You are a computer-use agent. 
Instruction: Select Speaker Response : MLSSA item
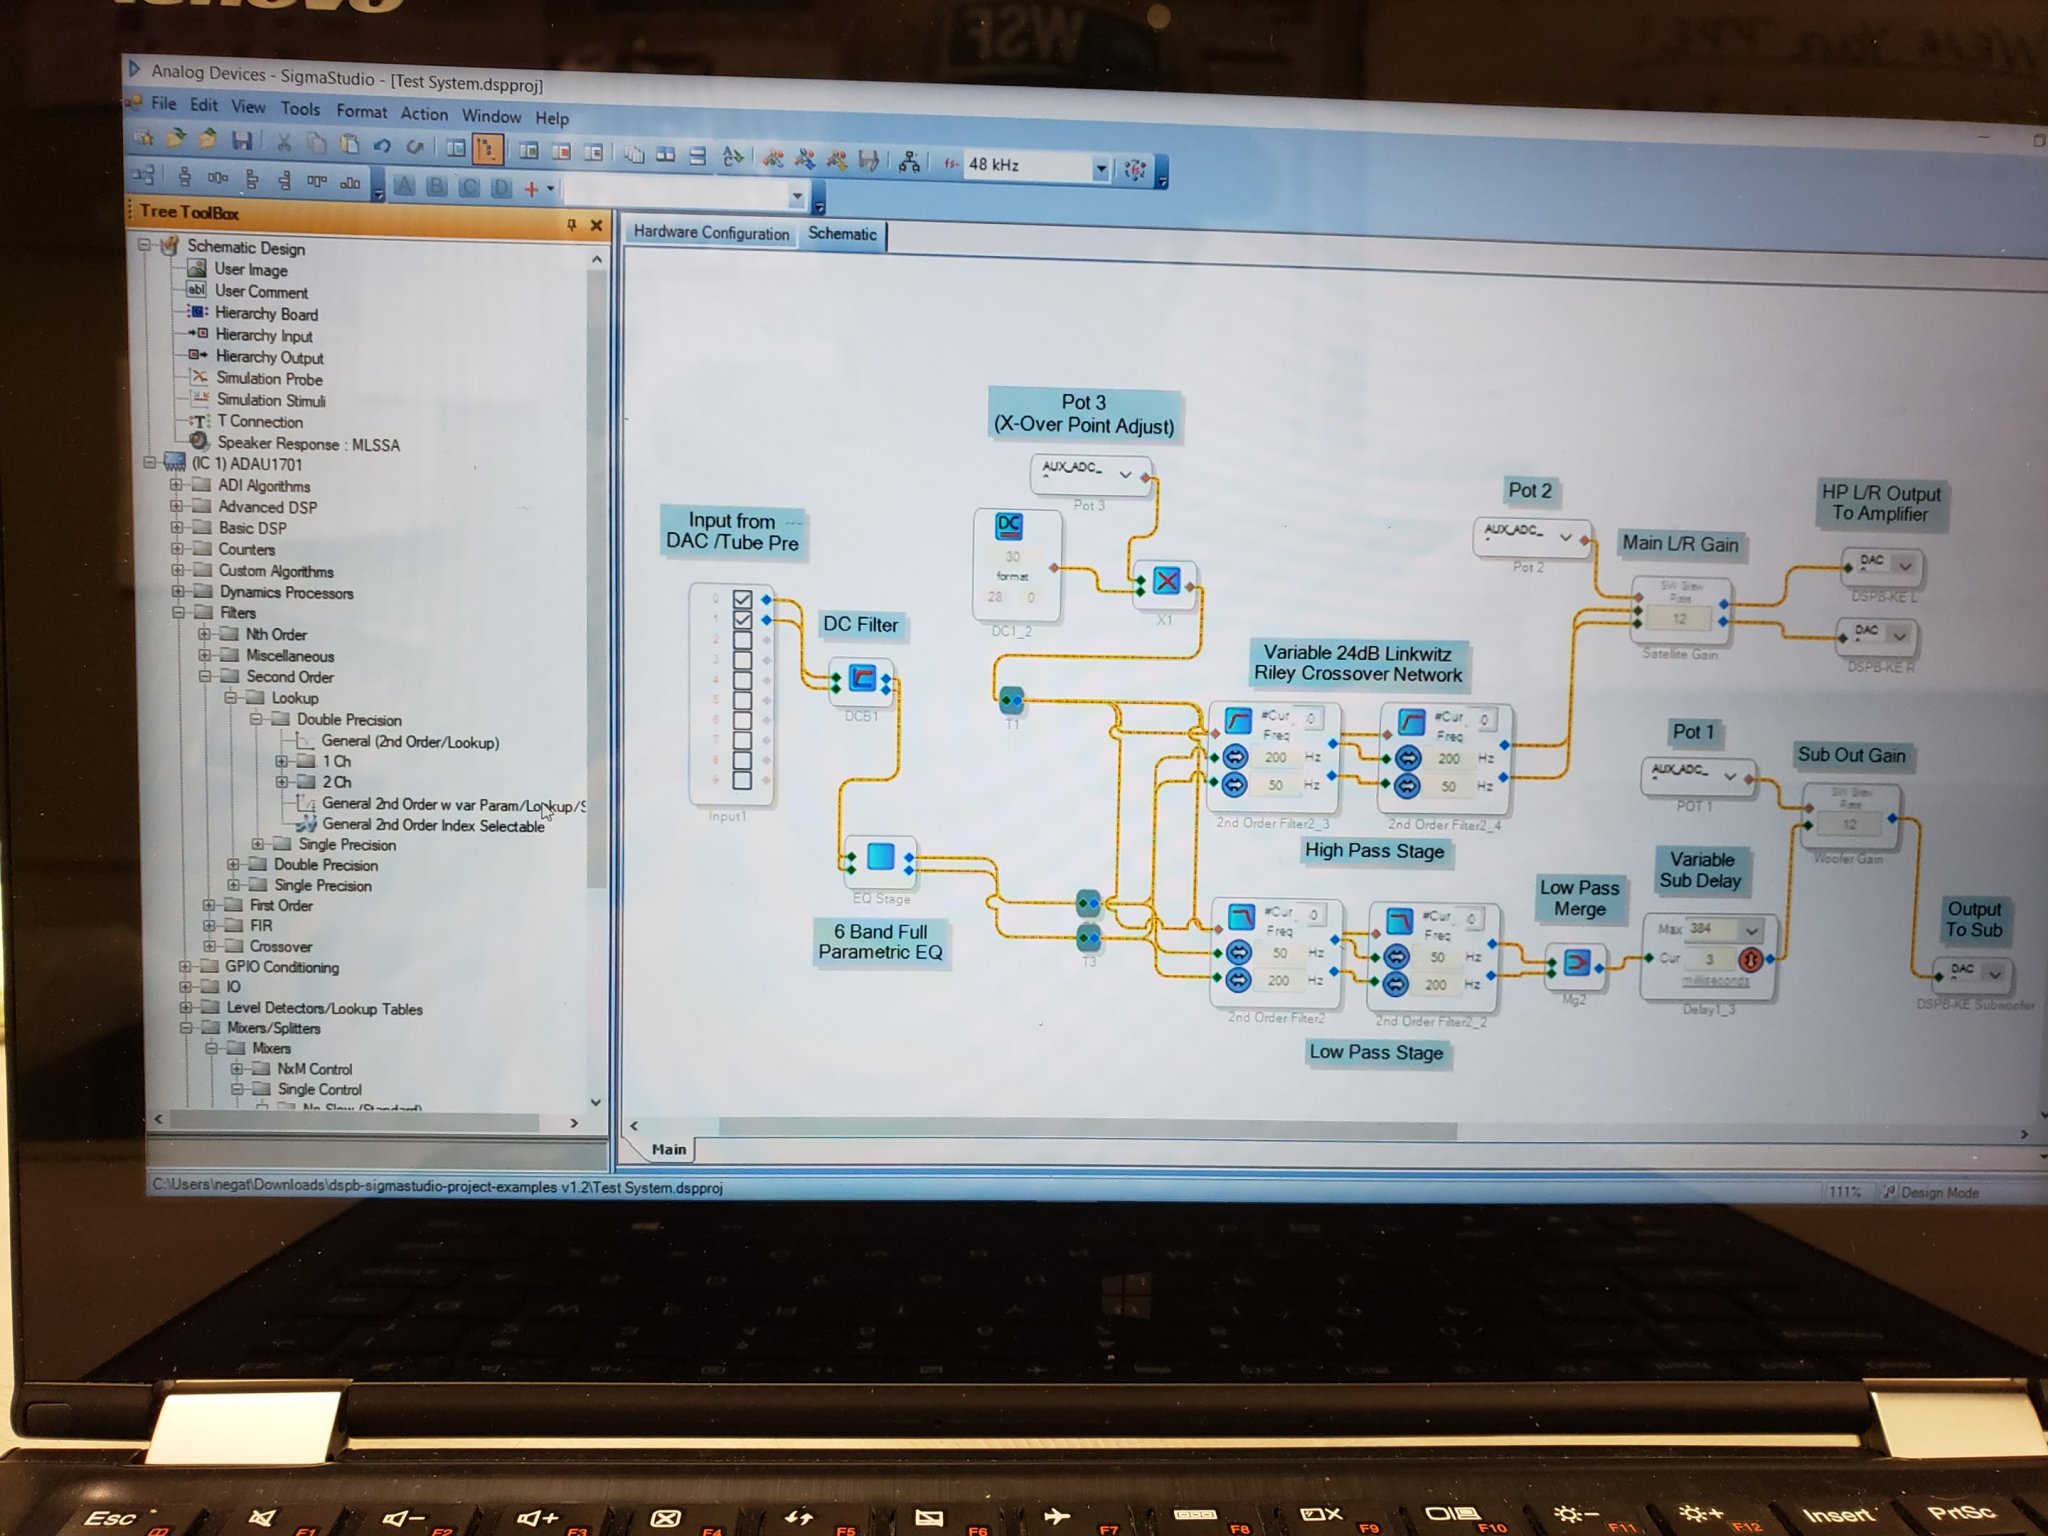[308, 444]
